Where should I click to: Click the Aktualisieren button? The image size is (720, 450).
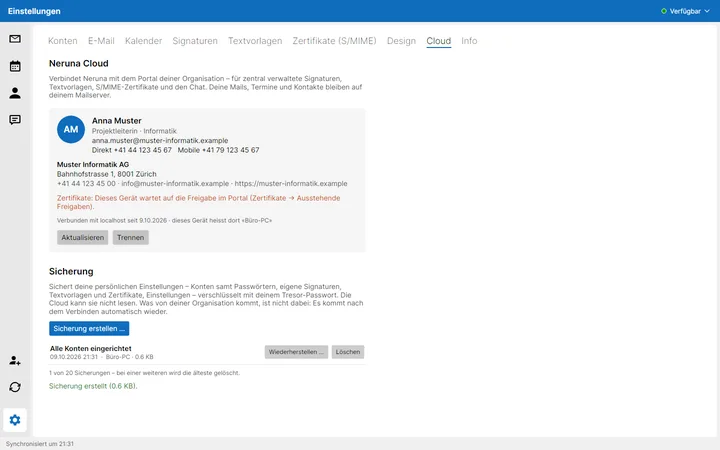pyautogui.click(x=83, y=237)
